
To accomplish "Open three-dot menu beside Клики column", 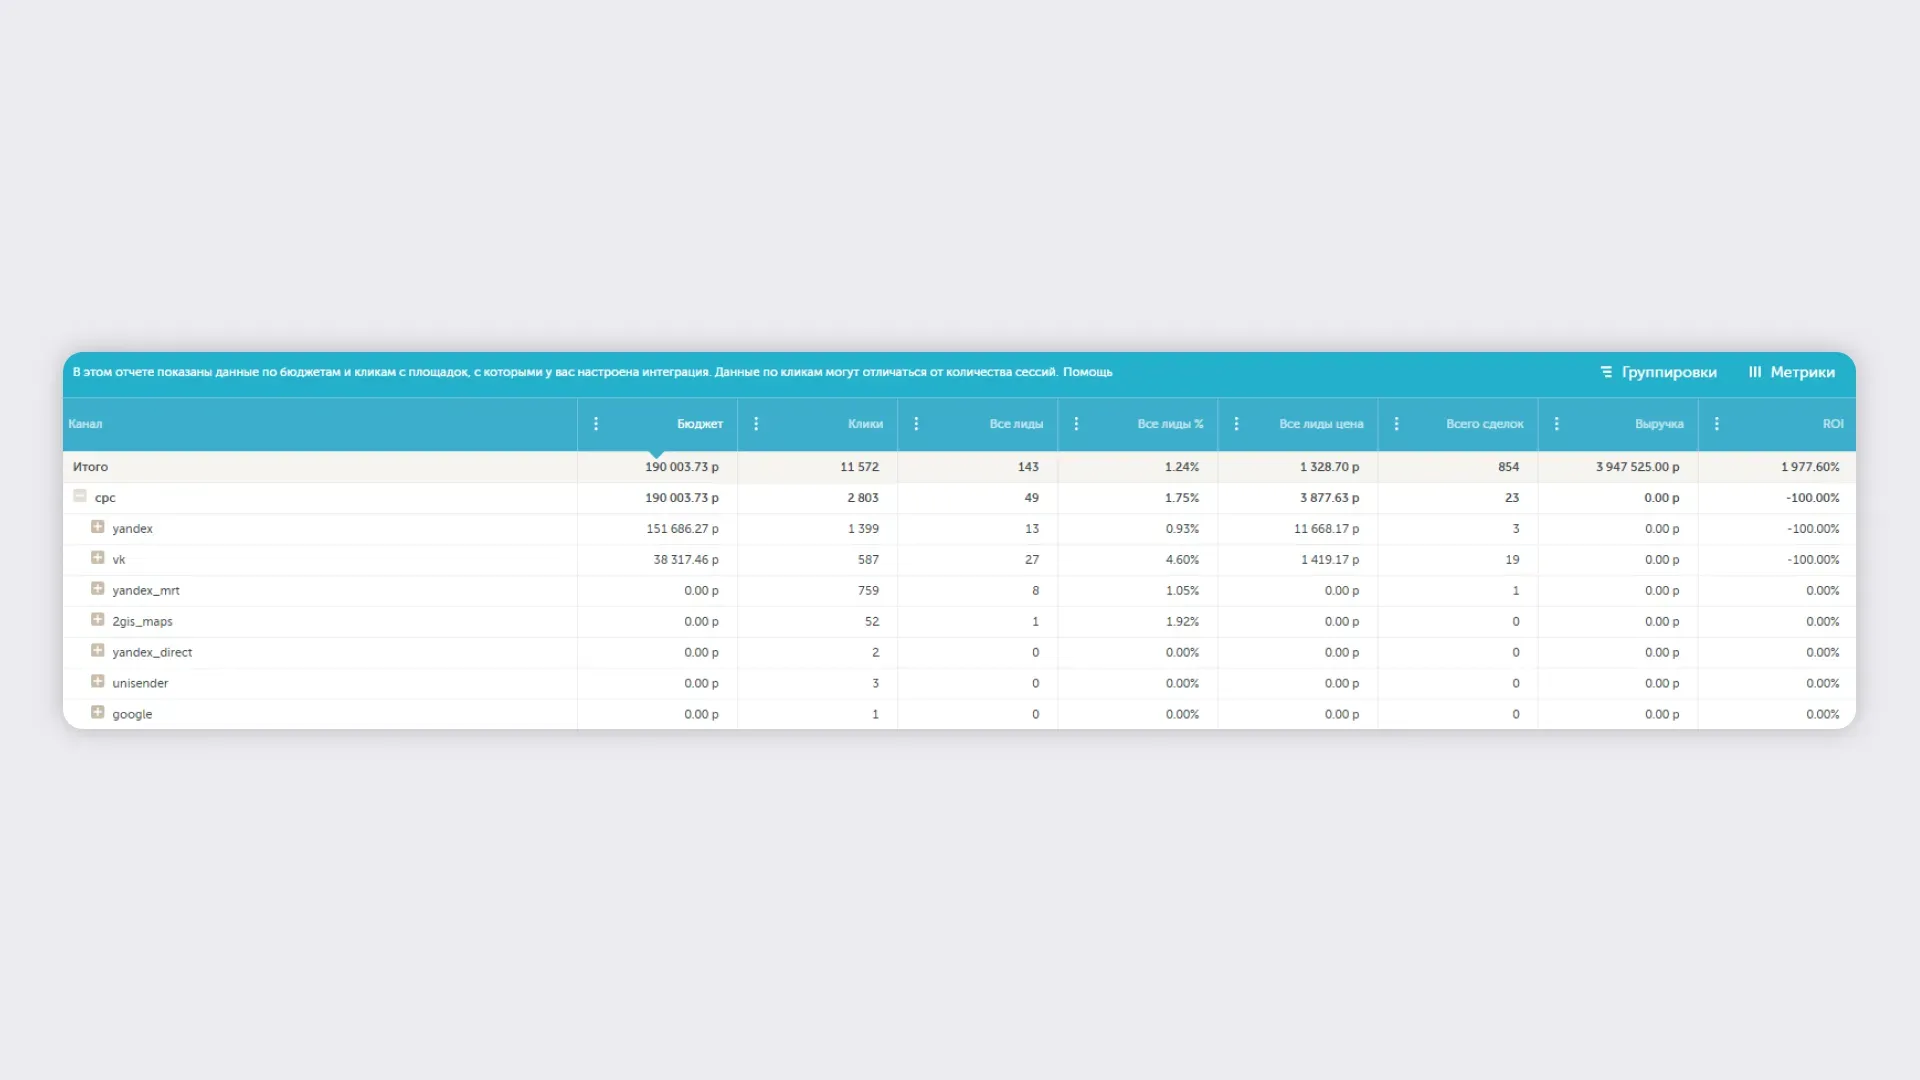I will click(756, 424).
